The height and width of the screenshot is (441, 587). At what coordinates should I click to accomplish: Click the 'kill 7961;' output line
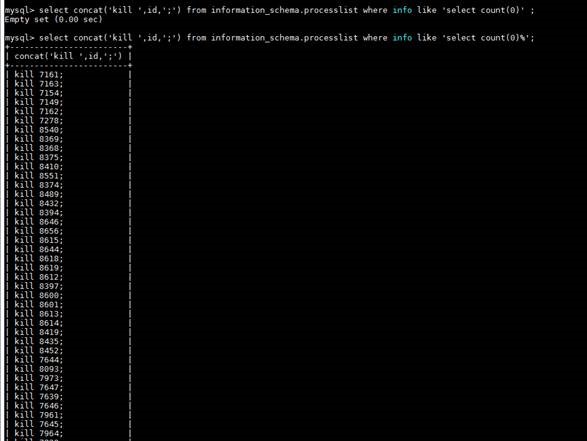(x=39, y=415)
